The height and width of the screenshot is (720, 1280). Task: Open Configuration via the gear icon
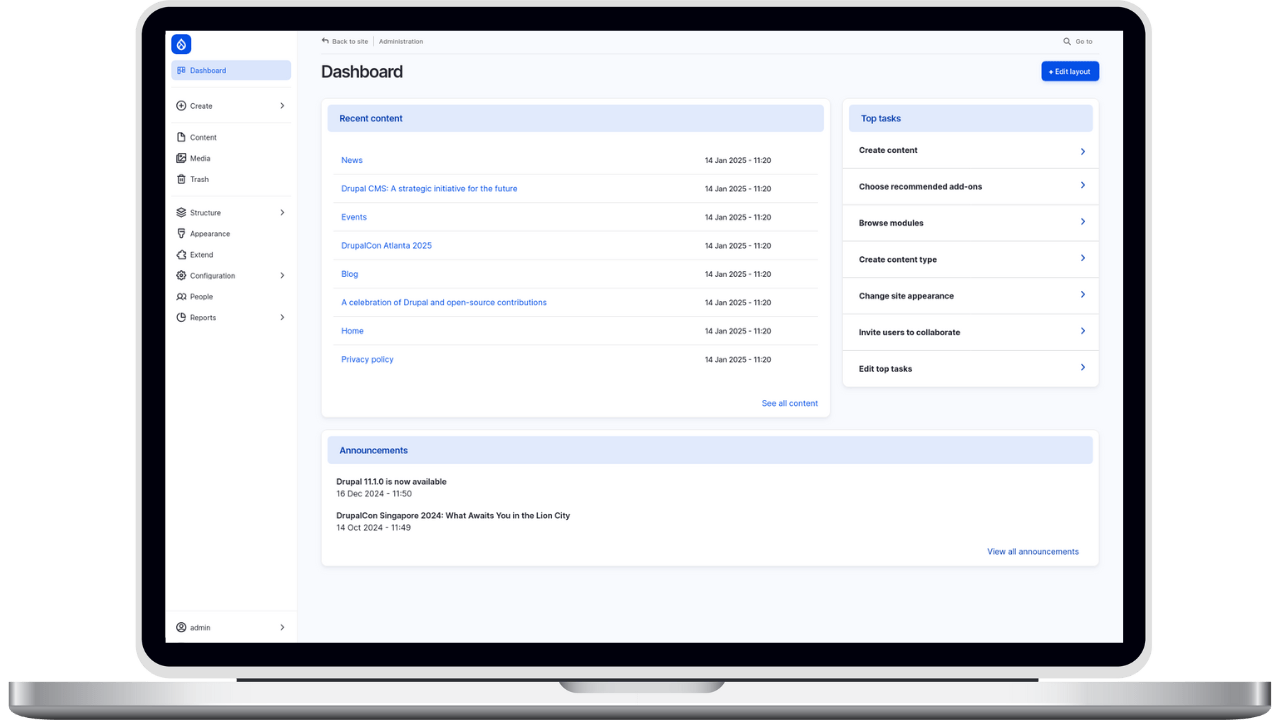[181, 275]
